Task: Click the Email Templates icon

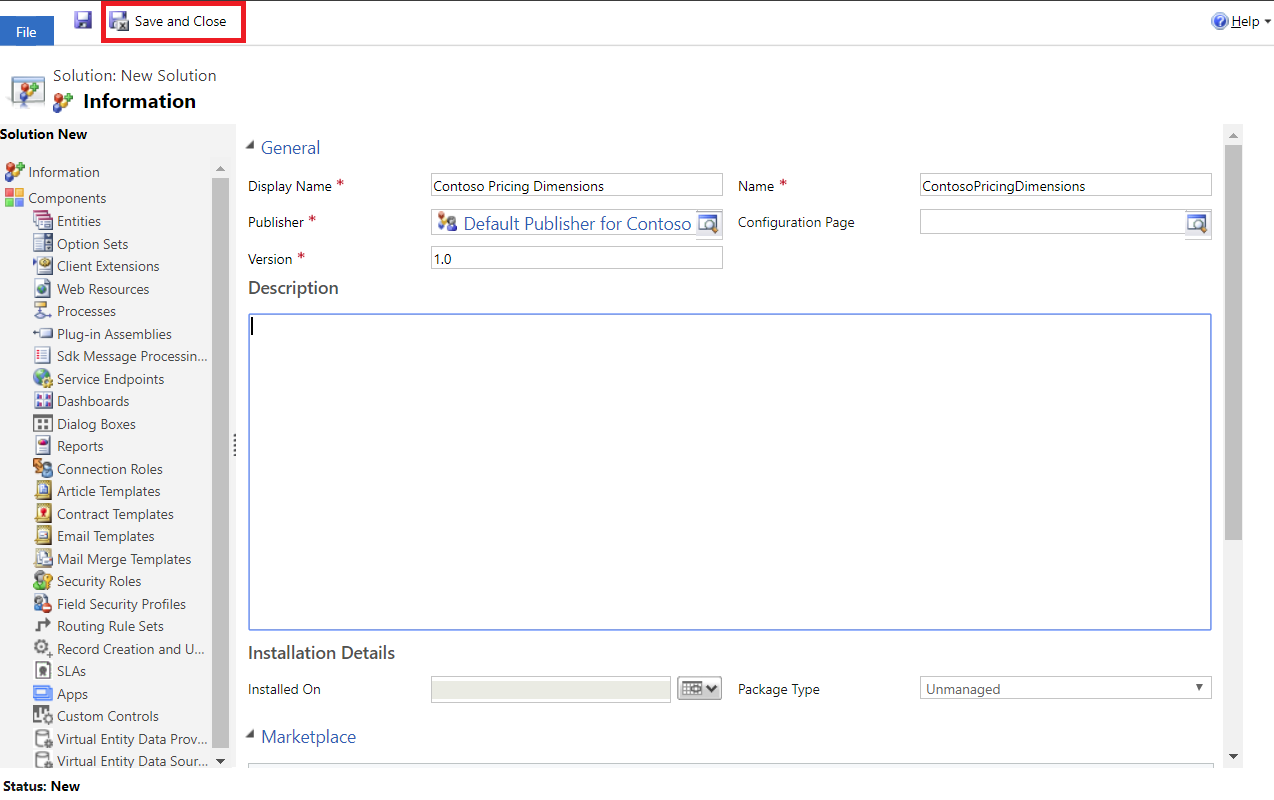Action: (x=43, y=536)
